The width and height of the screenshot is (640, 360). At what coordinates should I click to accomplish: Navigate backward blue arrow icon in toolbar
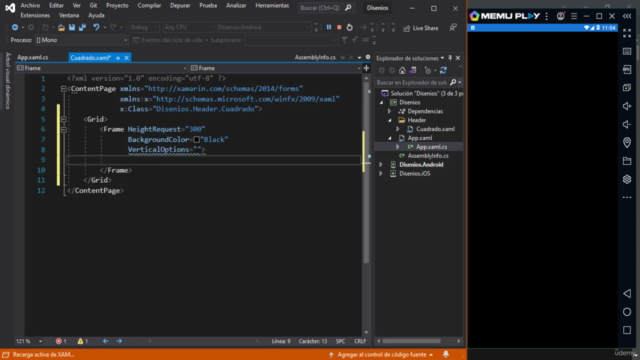coord(15,27)
